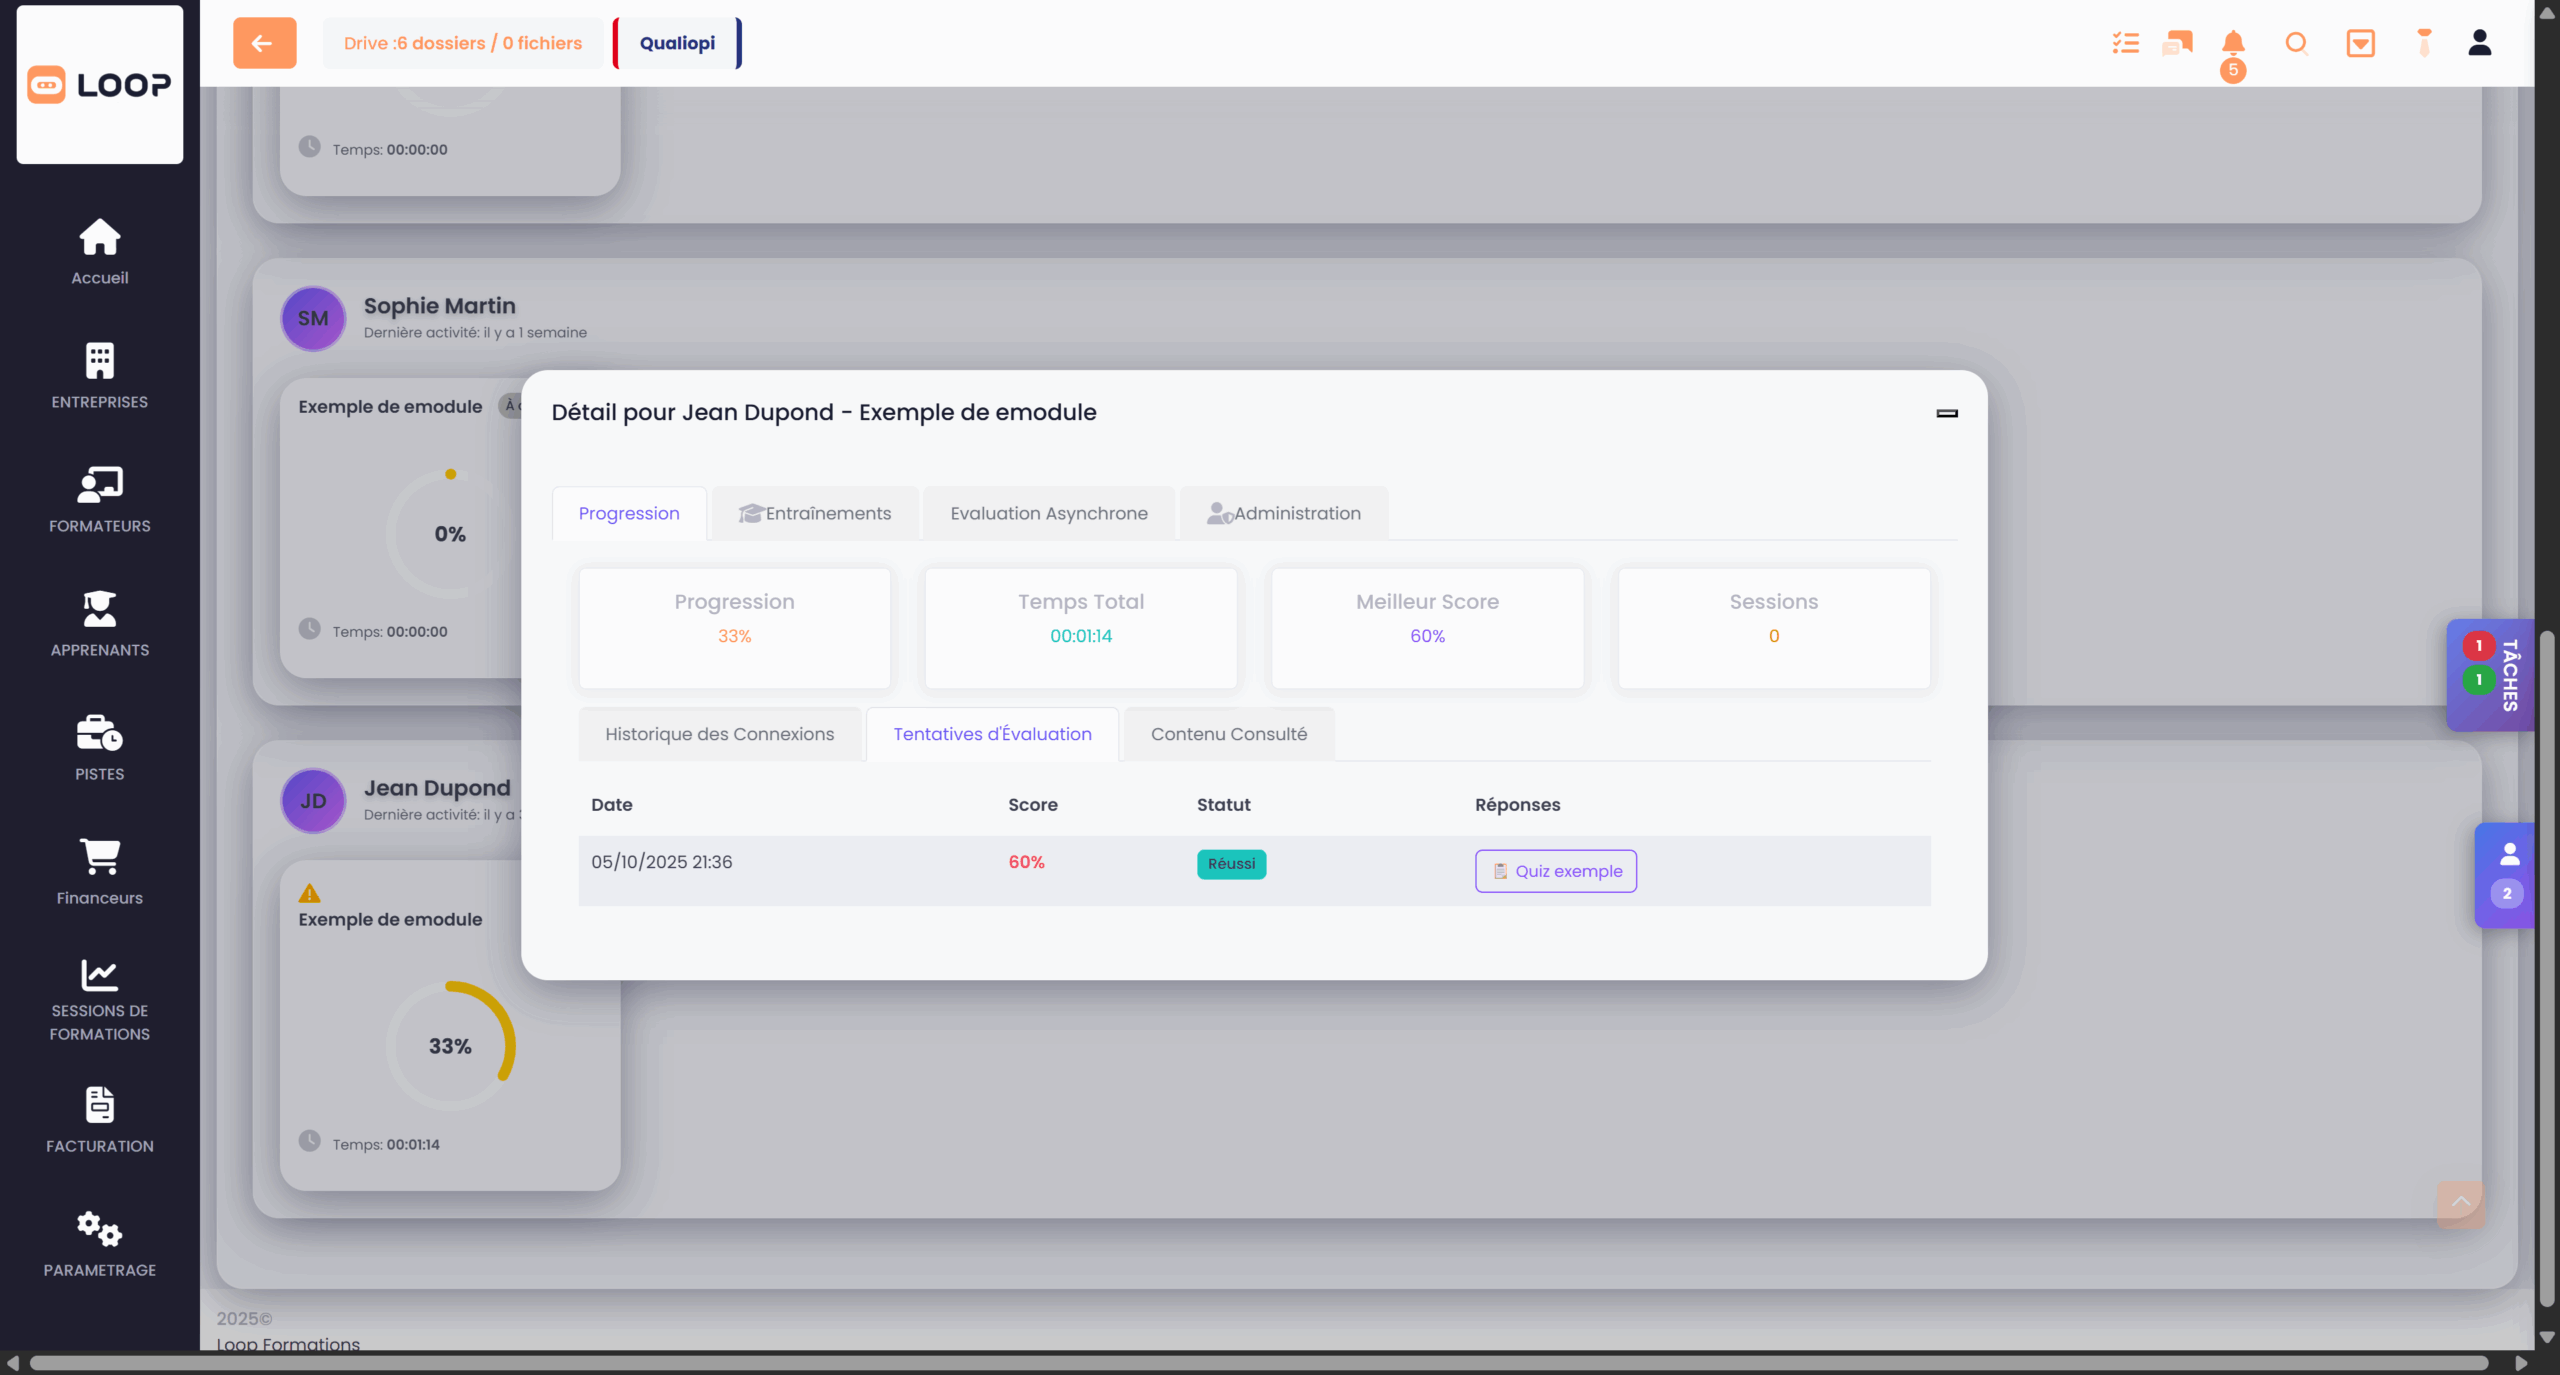
Task: Open the notifications bell icon
Action: tap(2232, 43)
